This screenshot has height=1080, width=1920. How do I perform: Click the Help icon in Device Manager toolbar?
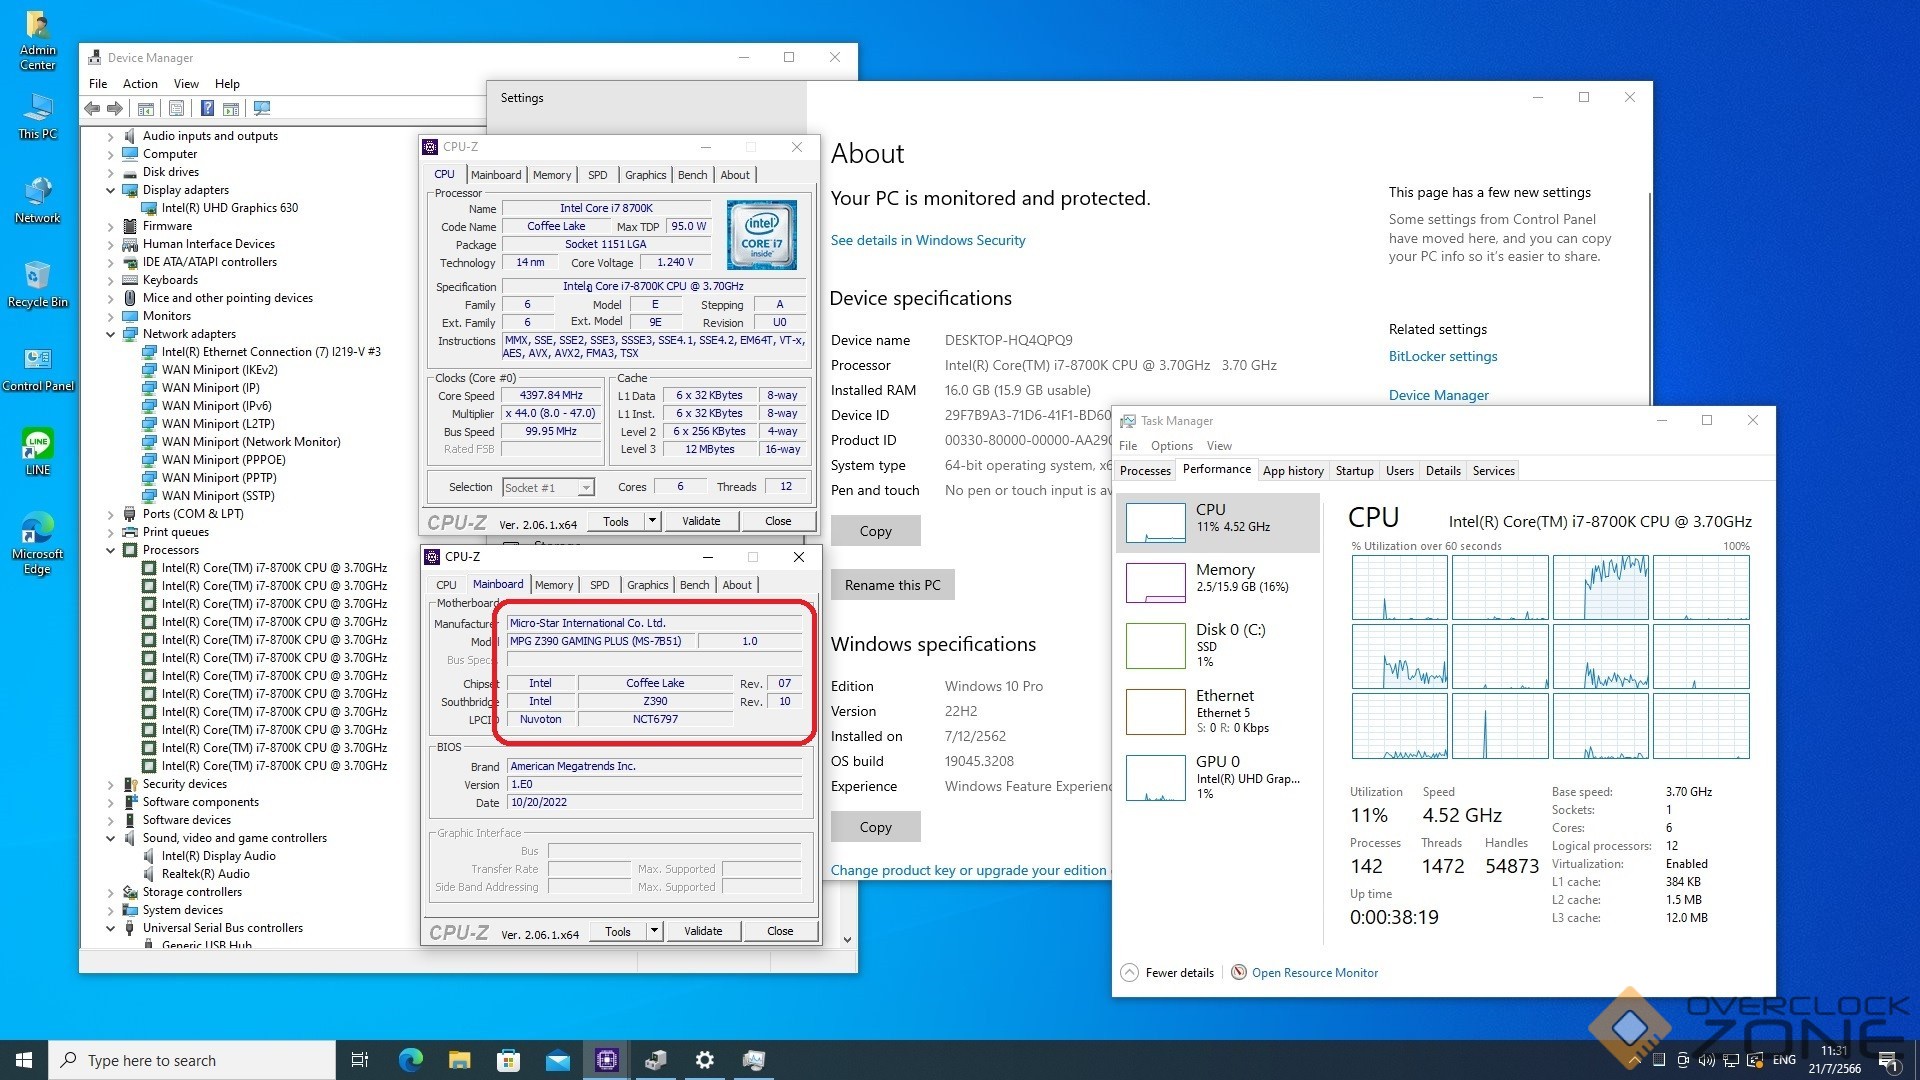click(x=207, y=108)
